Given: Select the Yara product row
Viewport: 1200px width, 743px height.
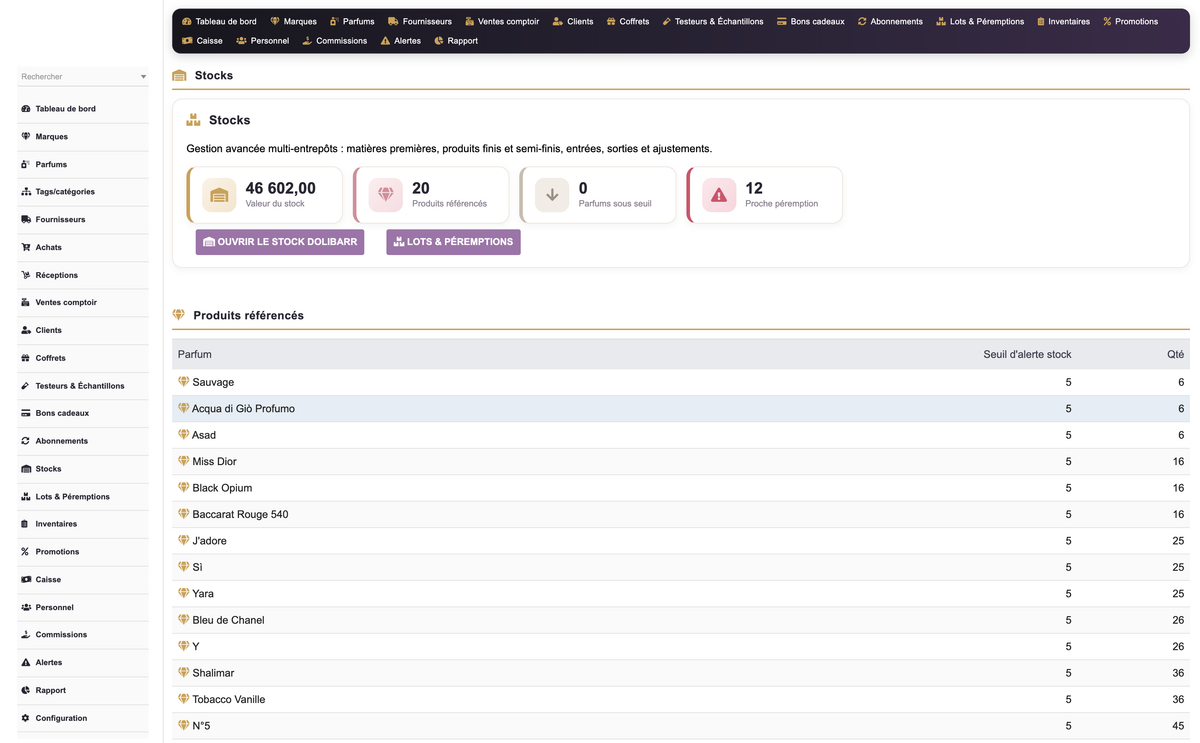Looking at the screenshot, I should click(x=681, y=593).
